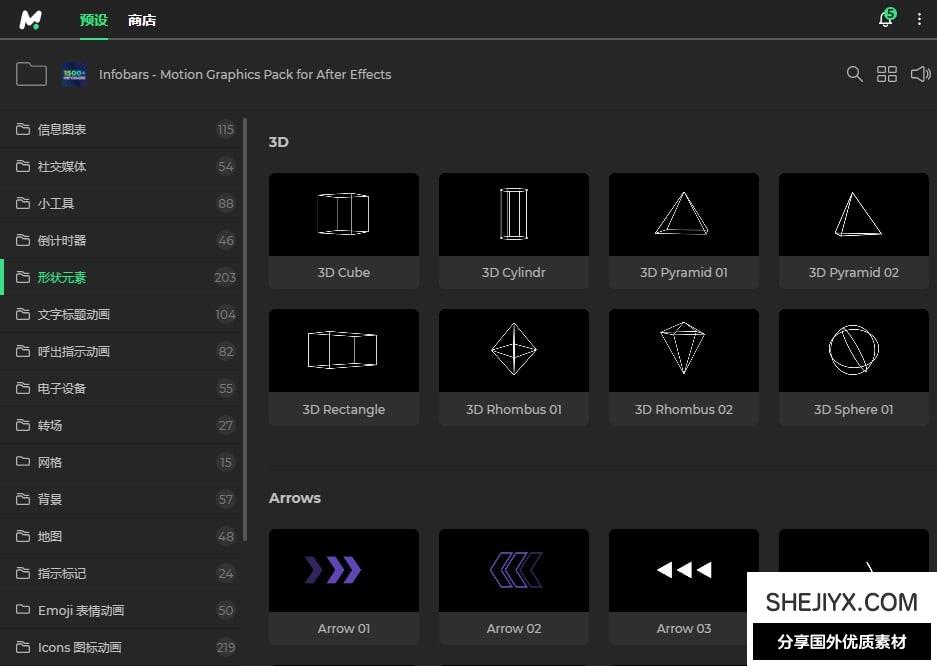Select the 倒计时器 folder
The image size is (937, 666).
coord(62,240)
